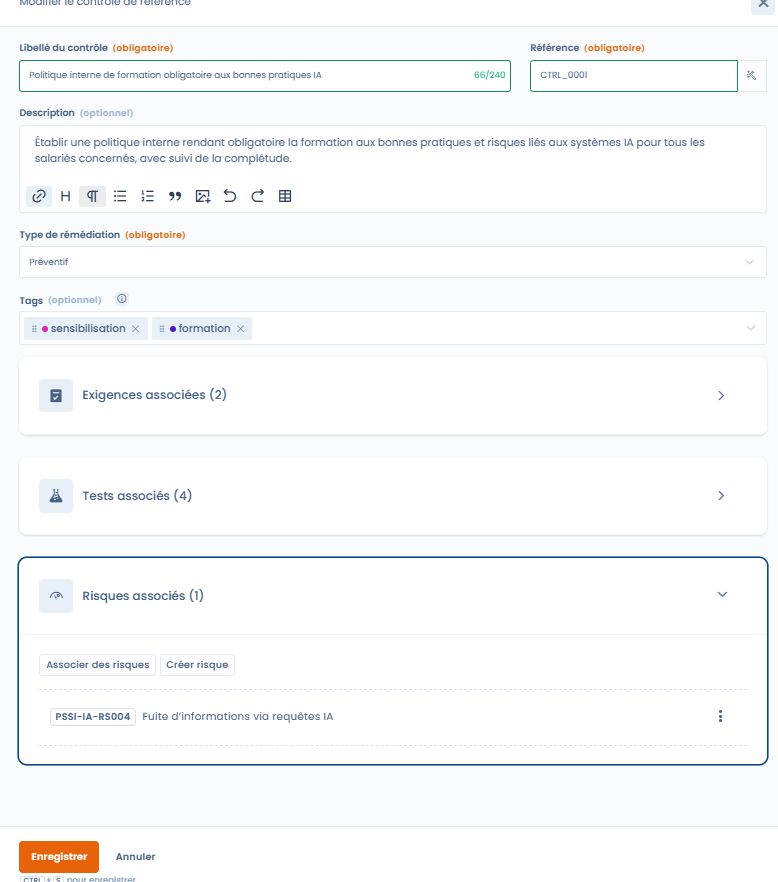Insert a bulleted list

[120, 196]
